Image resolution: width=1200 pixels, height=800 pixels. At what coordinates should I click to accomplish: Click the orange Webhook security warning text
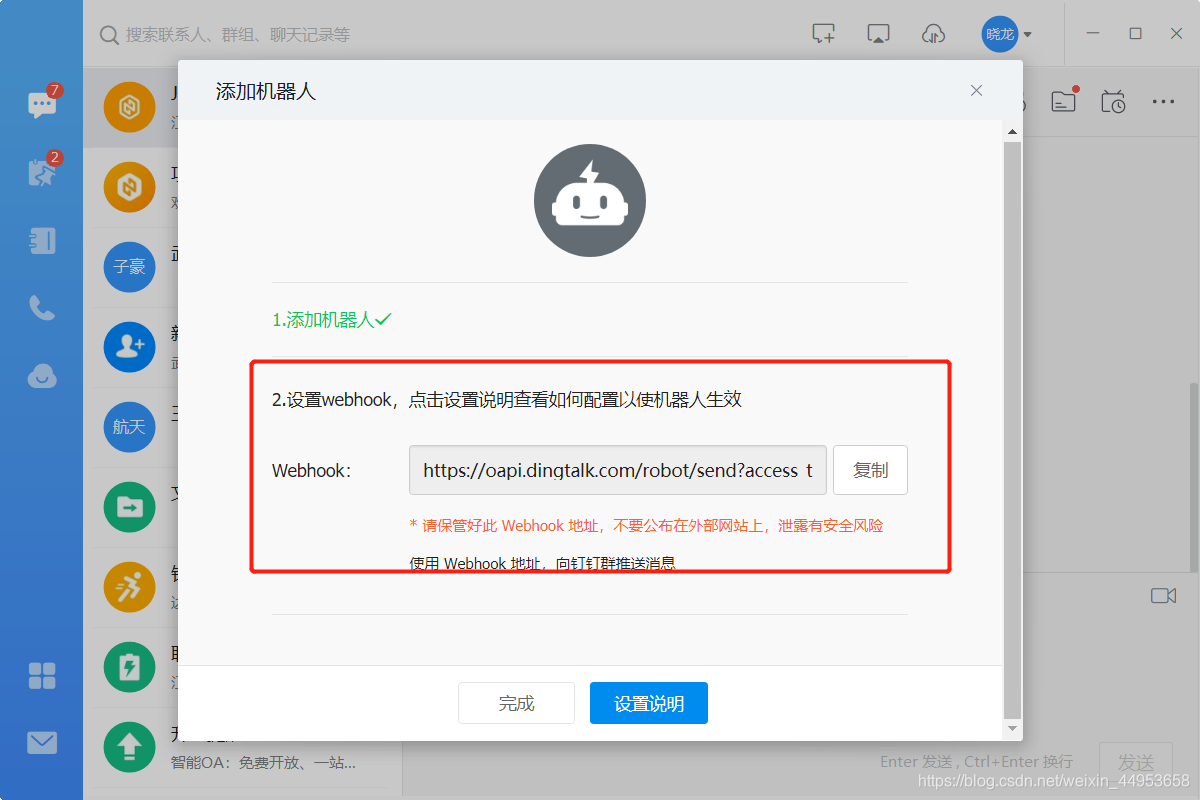point(647,525)
